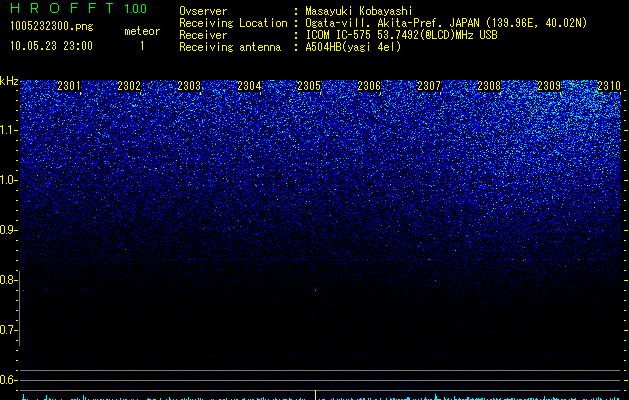Image resolution: width=629 pixels, height=400 pixels.
Task: Click time marker 2307
Action: coord(429,86)
